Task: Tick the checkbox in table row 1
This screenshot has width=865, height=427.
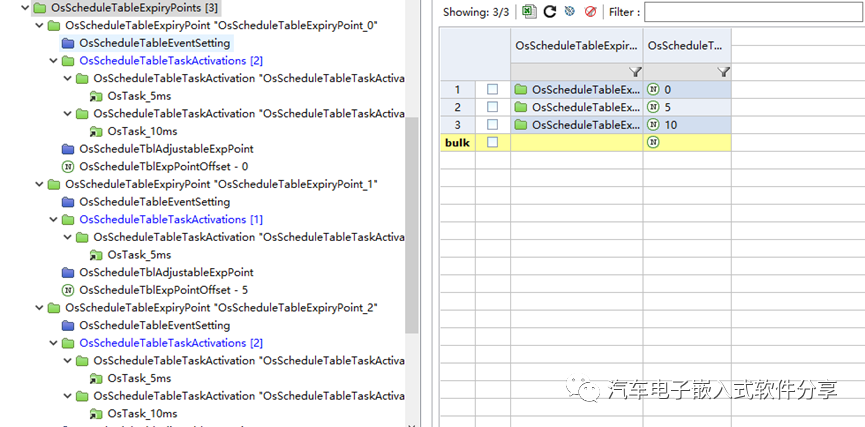Action: [492, 90]
